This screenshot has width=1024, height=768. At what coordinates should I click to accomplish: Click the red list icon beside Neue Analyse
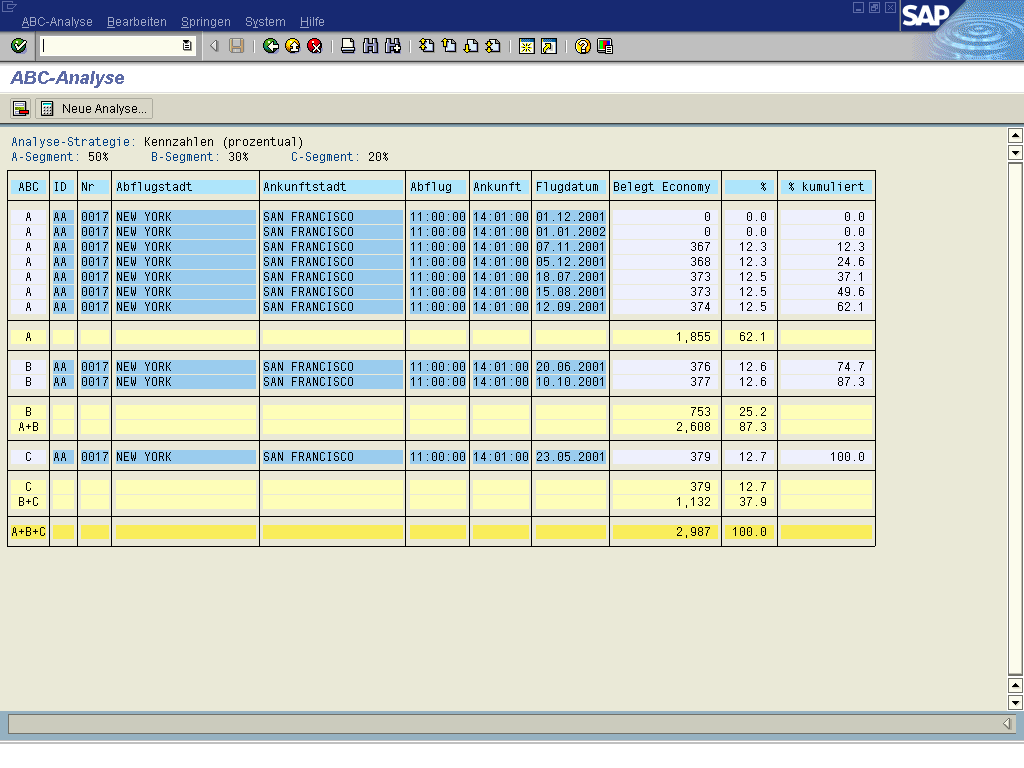tap(20, 108)
